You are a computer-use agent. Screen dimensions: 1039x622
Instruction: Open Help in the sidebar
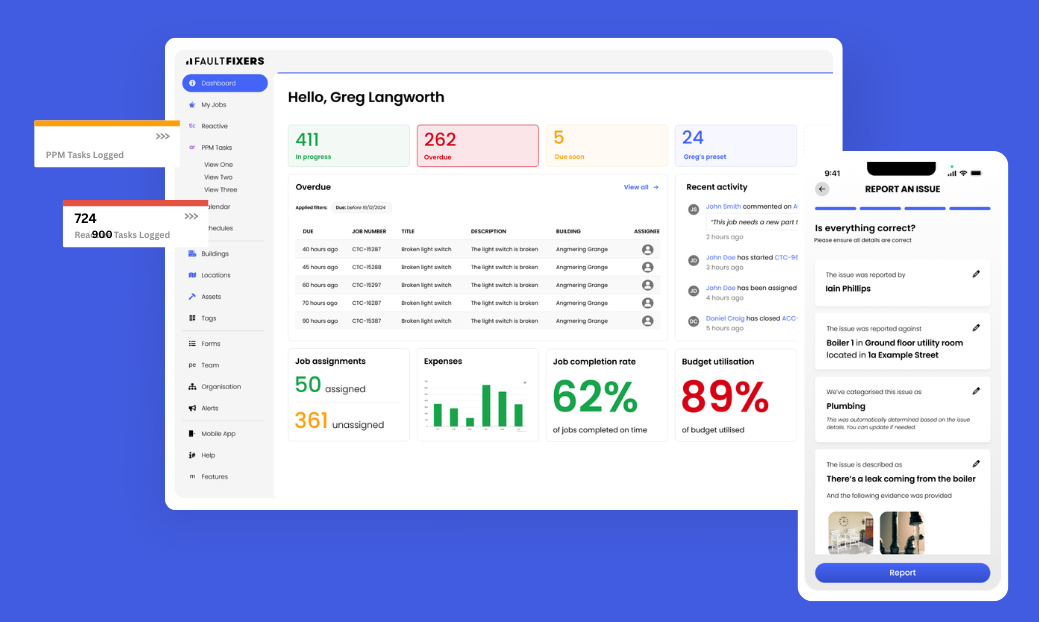click(x=208, y=455)
